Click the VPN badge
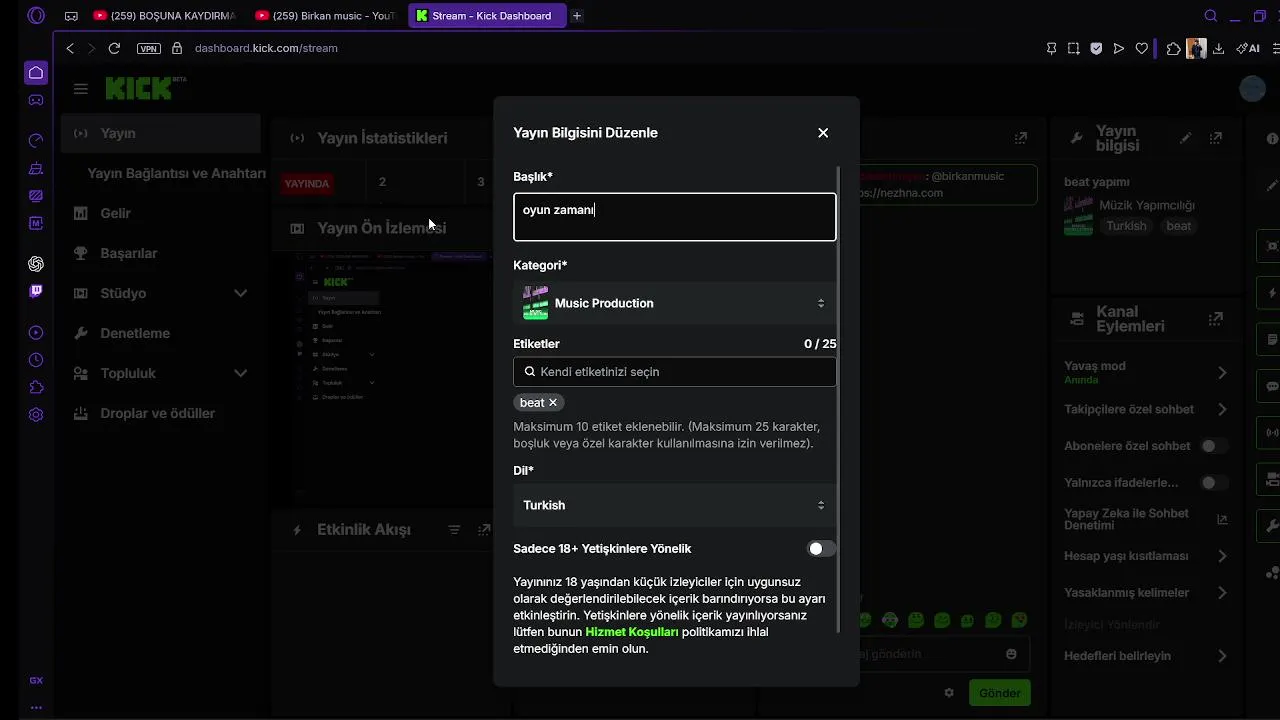This screenshot has width=1280, height=720. (x=149, y=48)
